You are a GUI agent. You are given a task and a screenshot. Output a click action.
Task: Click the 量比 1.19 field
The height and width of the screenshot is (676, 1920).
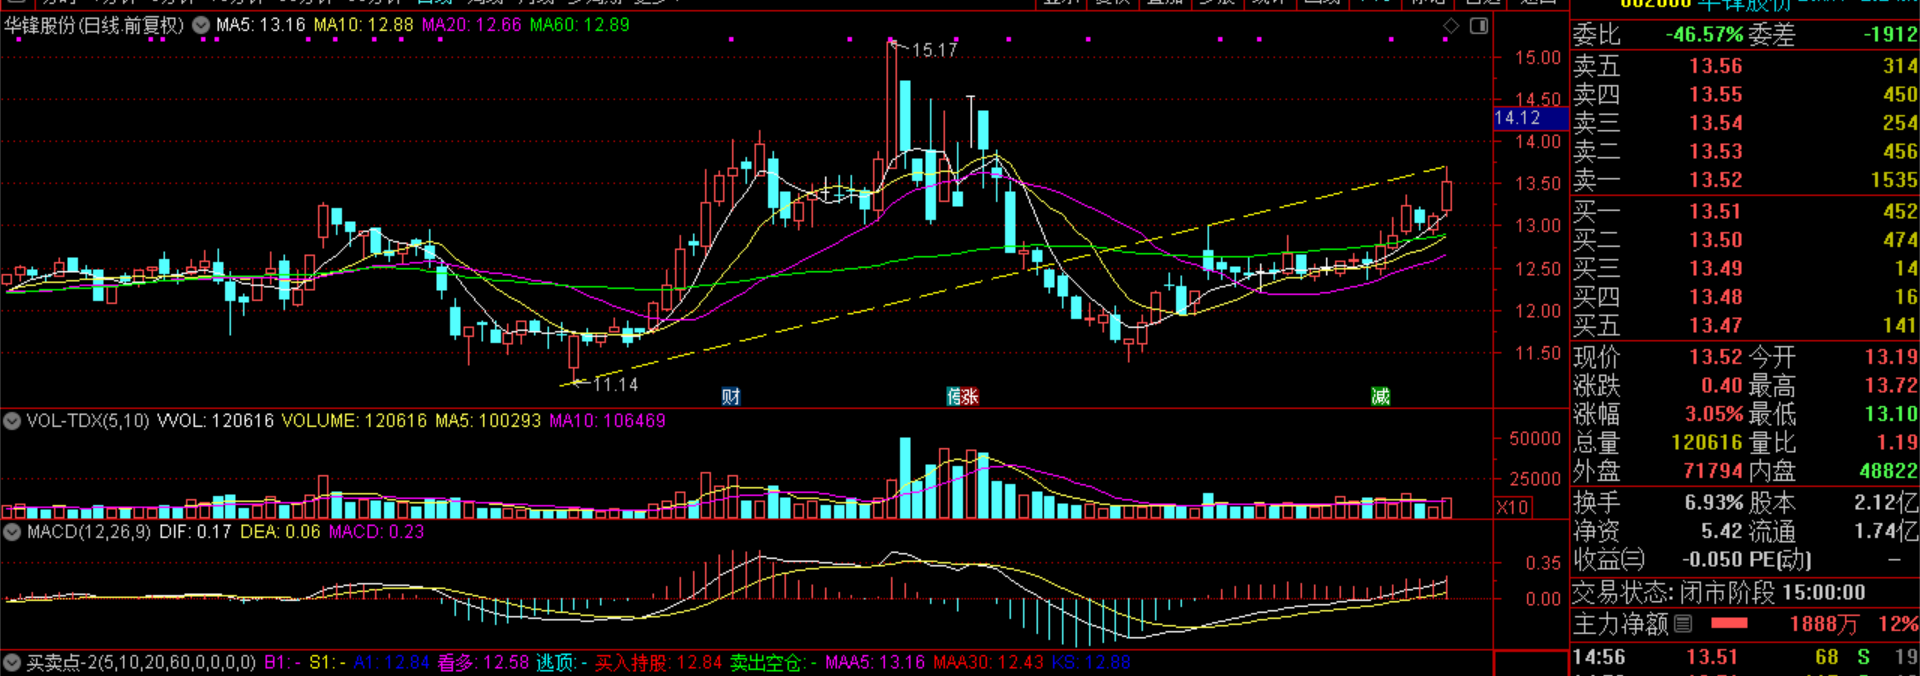click(x=1833, y=443)
